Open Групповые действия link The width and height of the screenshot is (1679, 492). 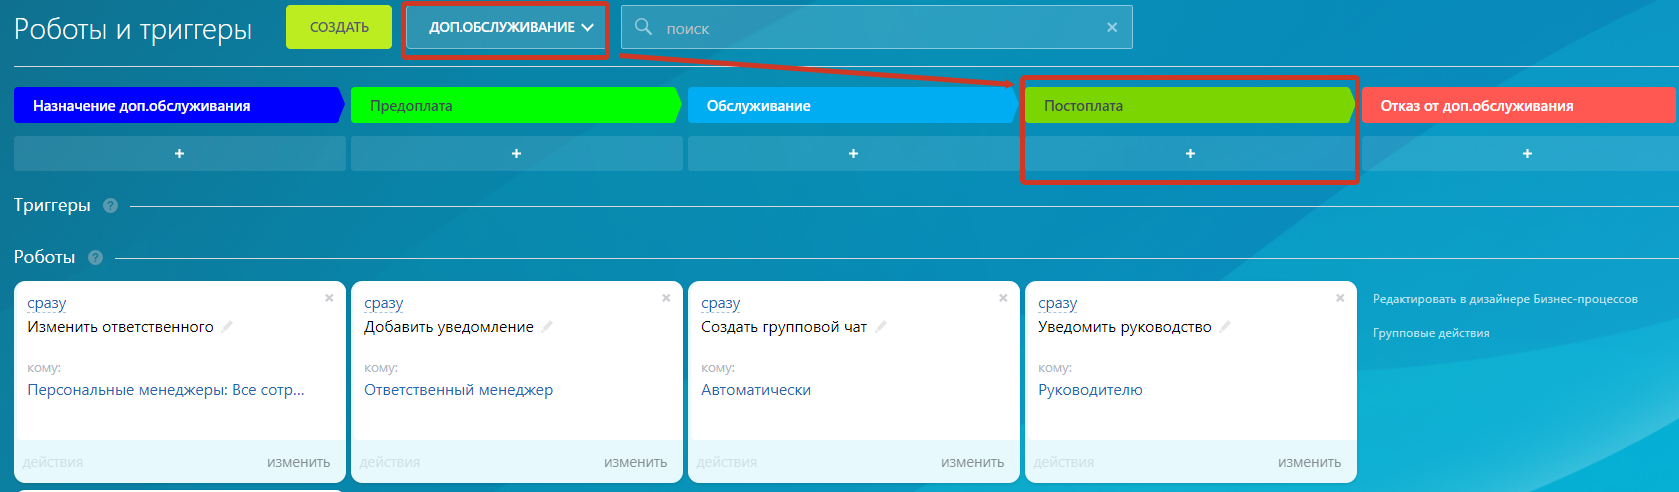click(x=1431, y=333)
